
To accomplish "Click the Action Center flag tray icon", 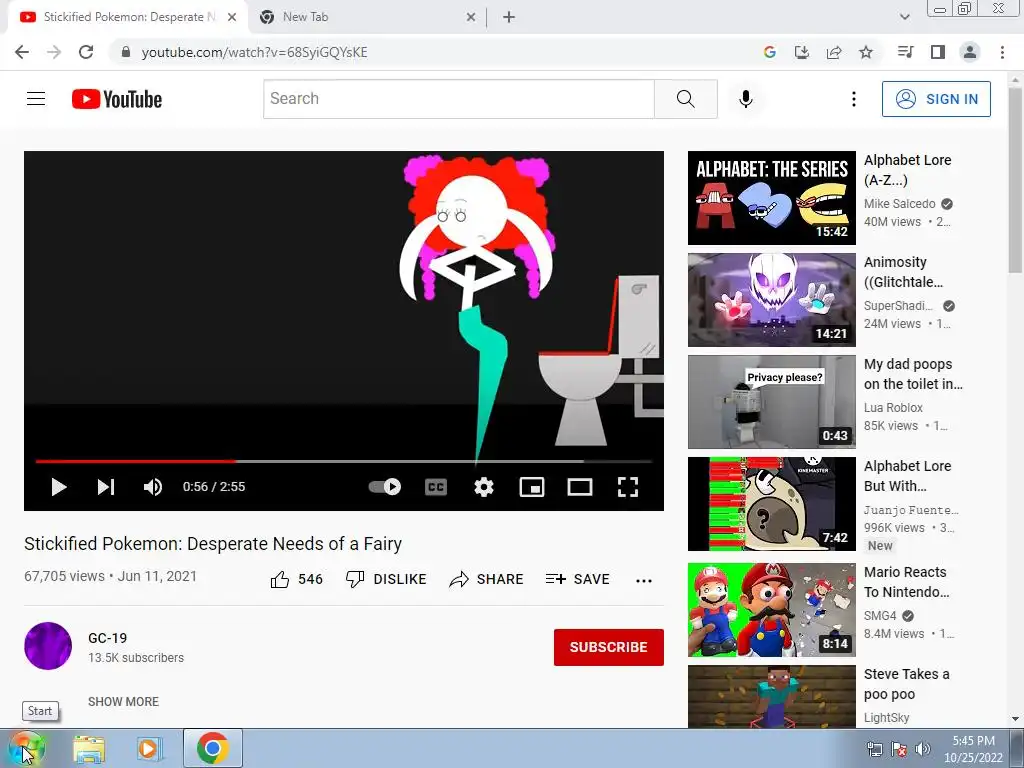I will 899,749.
